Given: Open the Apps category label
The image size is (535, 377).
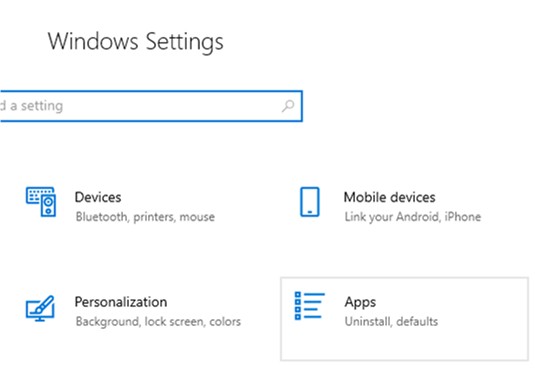Looking at the screenshot, I should tap(360, 302).
